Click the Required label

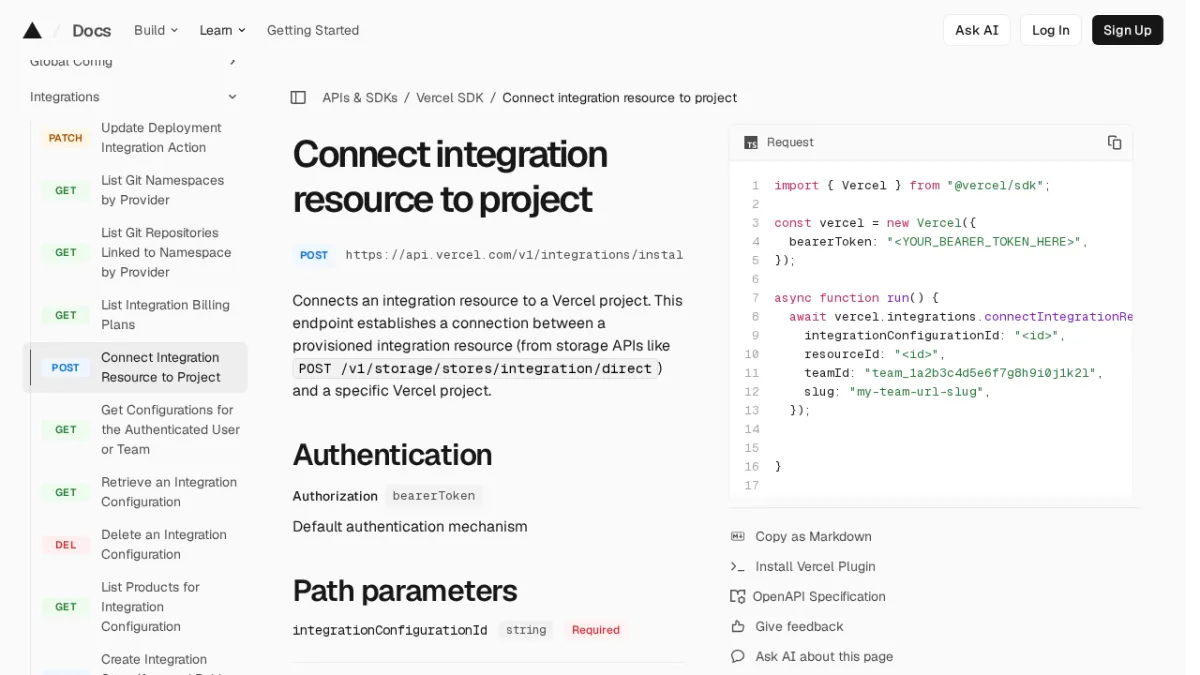[x=596, y=631]
